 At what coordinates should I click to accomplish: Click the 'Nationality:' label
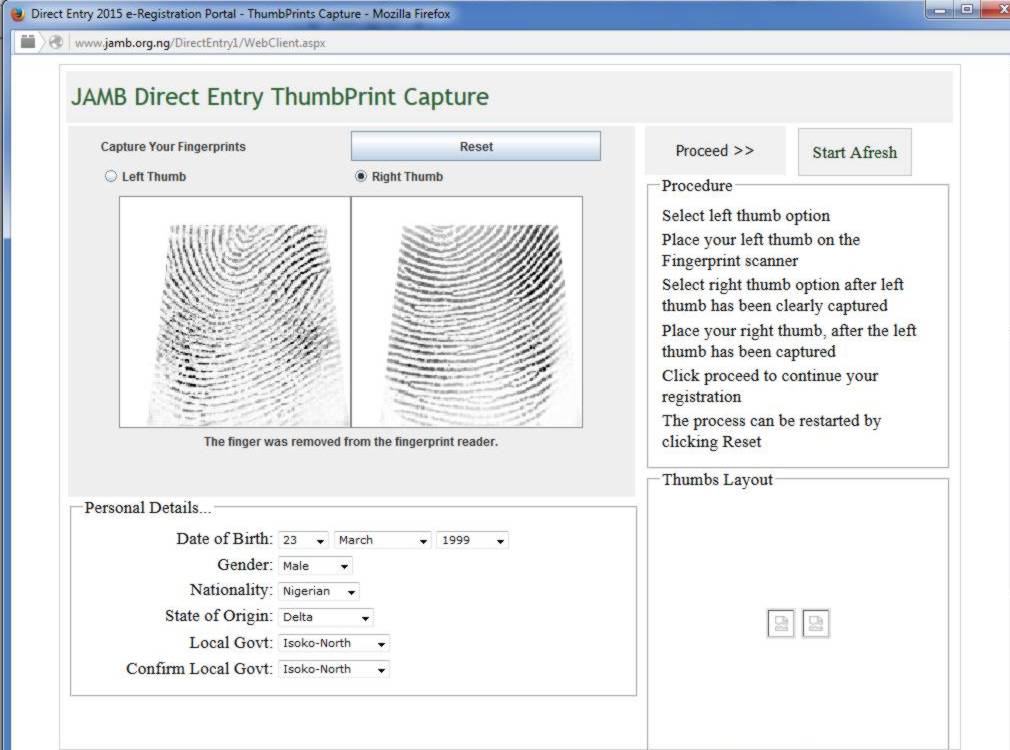click(231, 590)
